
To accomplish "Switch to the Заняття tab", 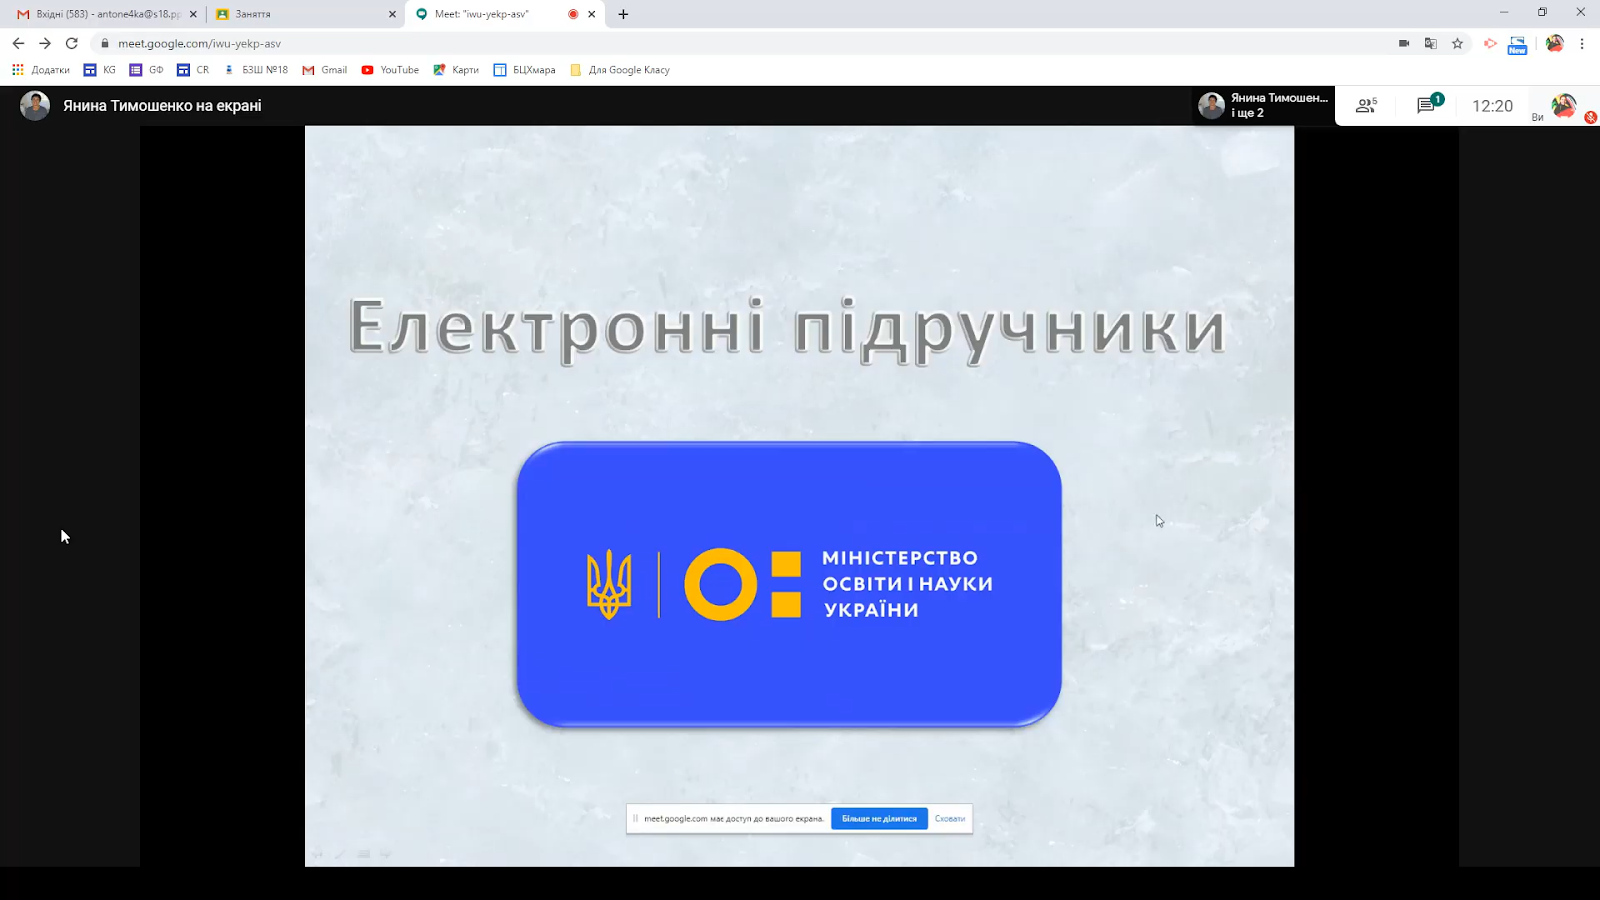I will (x=305, y=14).
